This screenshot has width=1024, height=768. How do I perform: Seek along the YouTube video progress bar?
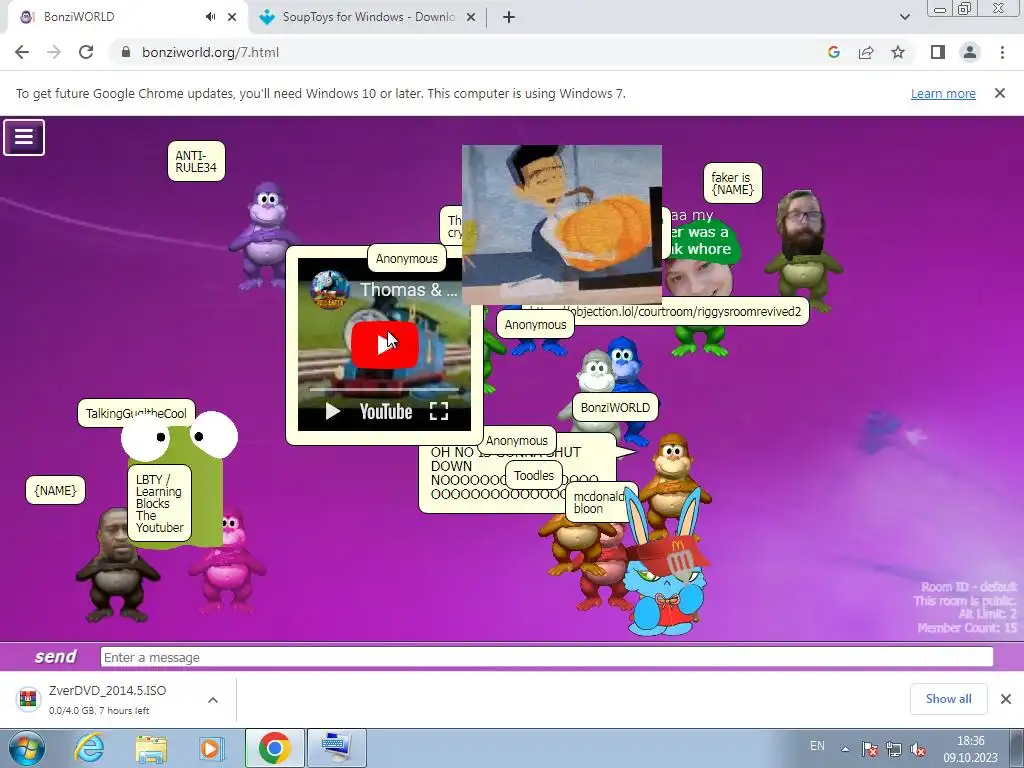pos(386,389)
